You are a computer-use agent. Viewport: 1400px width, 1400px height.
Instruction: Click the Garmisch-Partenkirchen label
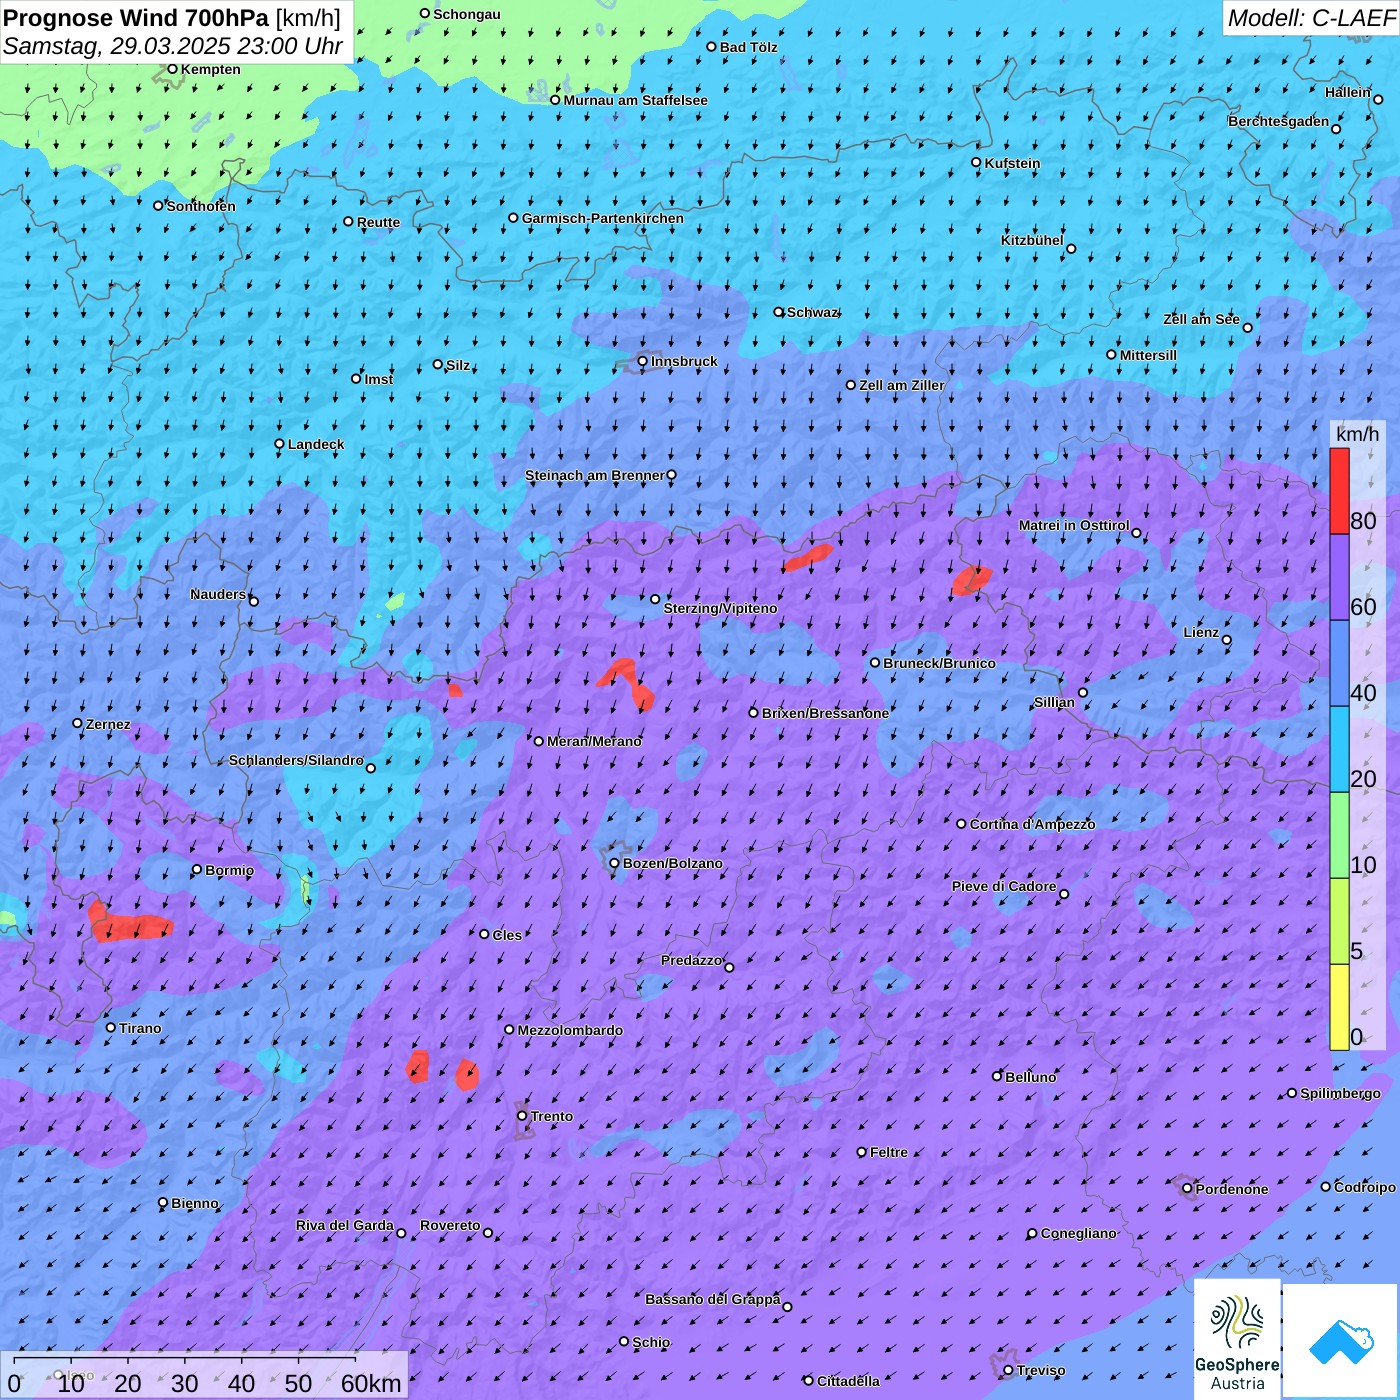[603, 218]
